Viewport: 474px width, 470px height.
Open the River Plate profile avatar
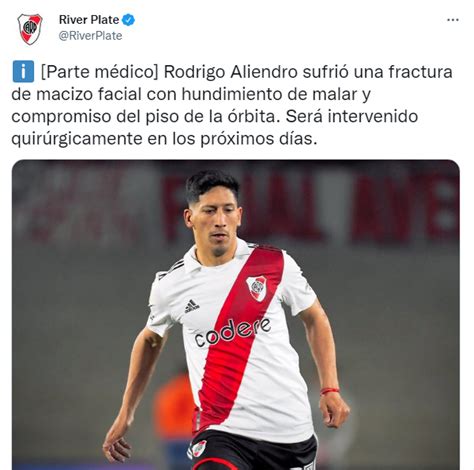pos(30,29)
